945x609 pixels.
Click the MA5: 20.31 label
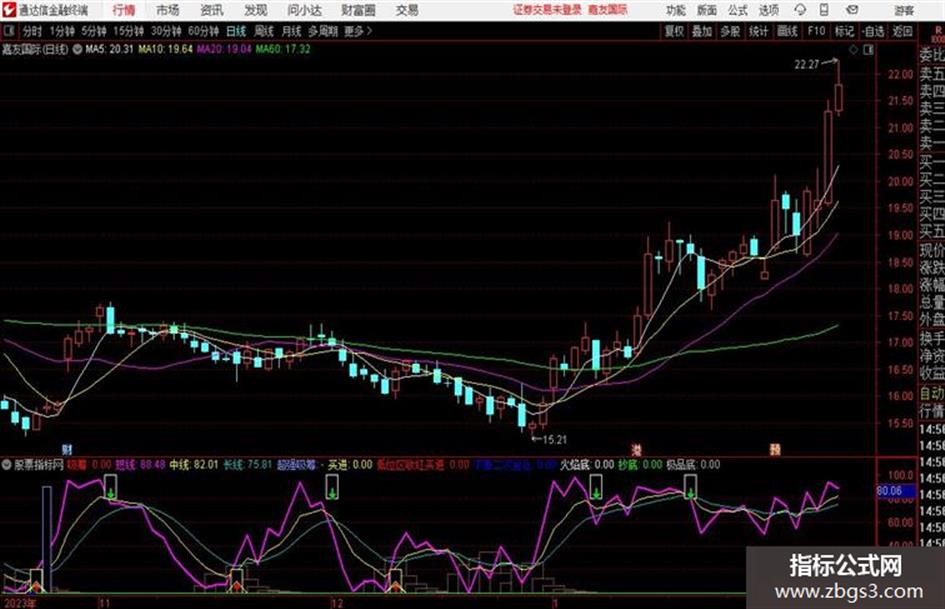(x=109, y=49)
